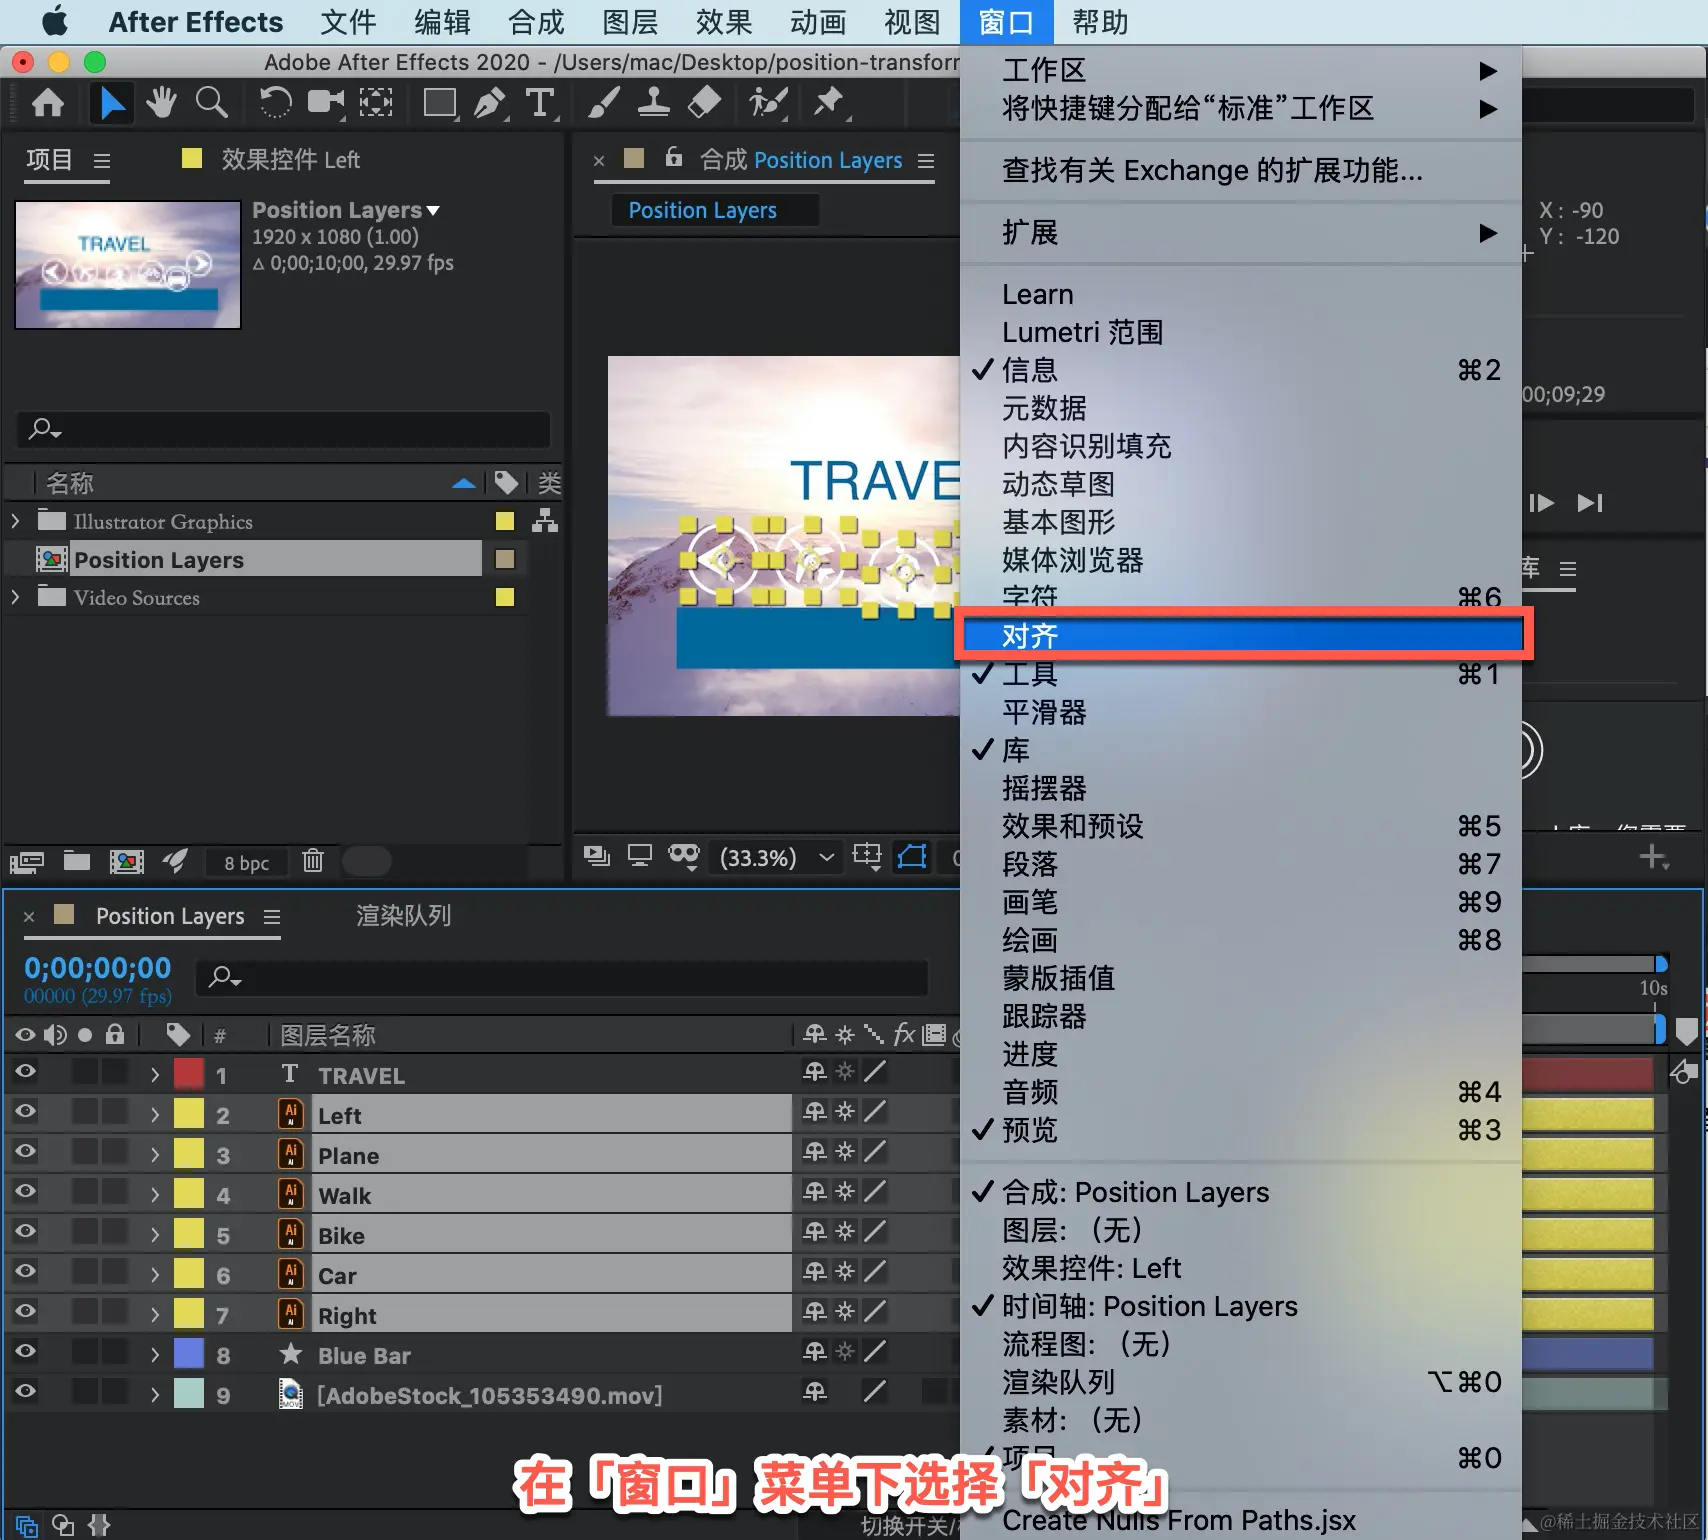Screen dimensions: 1708x1540
Task: Toggle transparency grid region of interest icon
Action: point(867,856)
